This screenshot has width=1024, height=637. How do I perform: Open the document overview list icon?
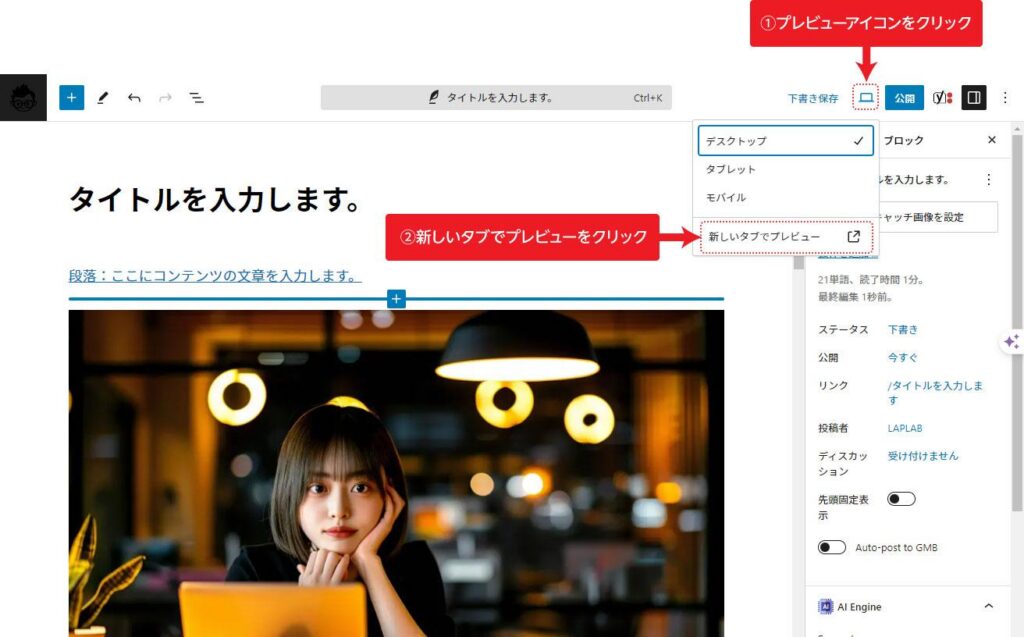(197, 97)
